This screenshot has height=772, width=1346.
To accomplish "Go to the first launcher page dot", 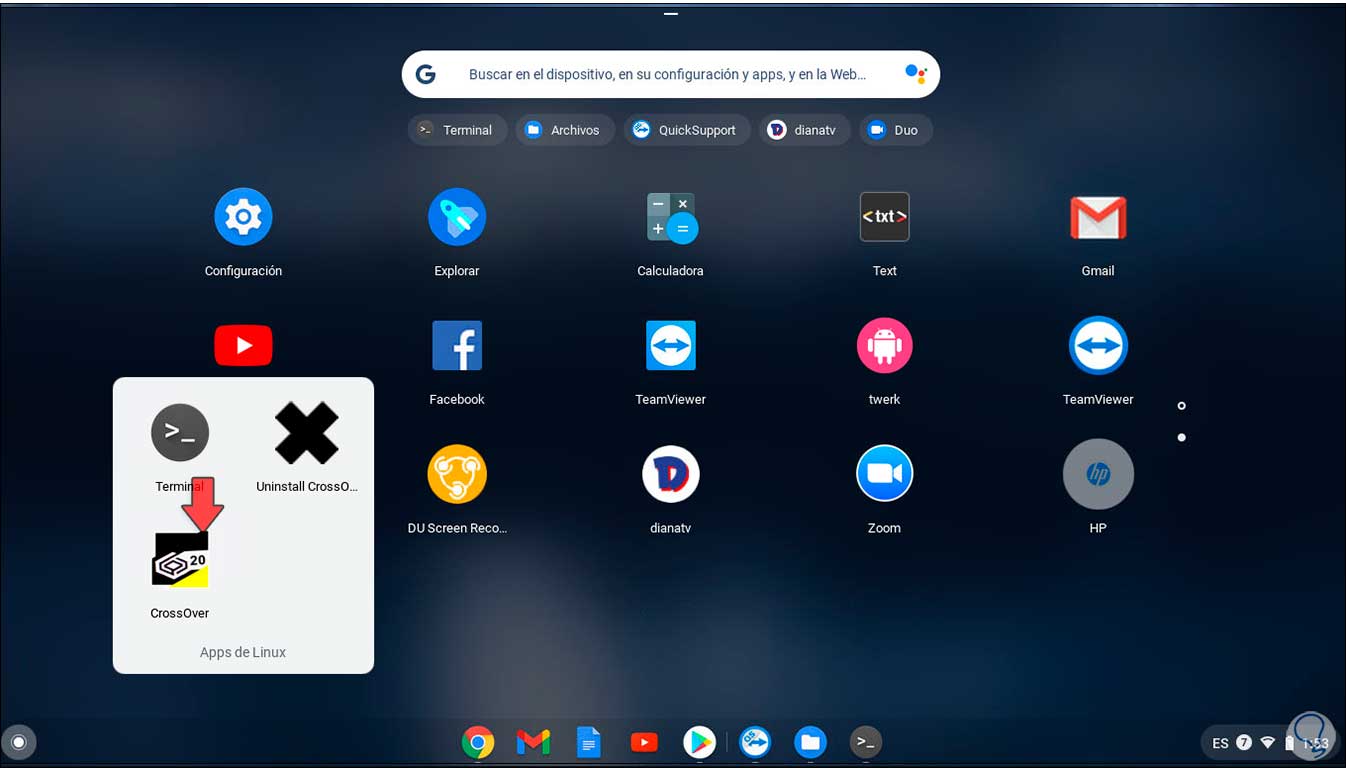I will coord(1182,406).
